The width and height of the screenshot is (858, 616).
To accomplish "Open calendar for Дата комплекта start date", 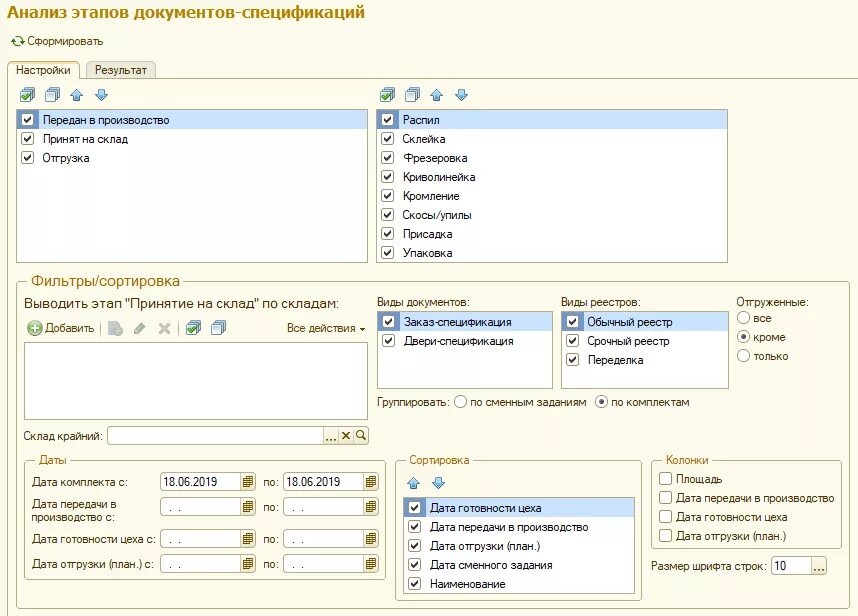I will [248, 481].
